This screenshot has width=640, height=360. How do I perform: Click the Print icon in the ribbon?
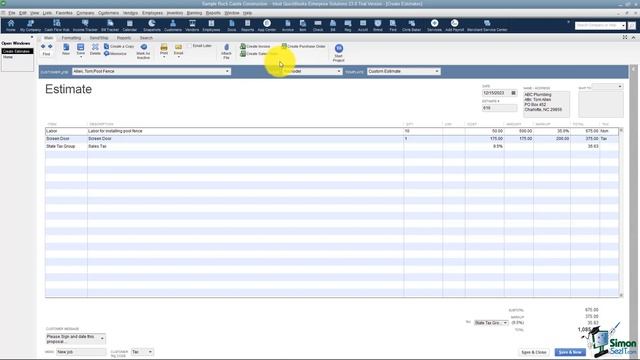164,49
